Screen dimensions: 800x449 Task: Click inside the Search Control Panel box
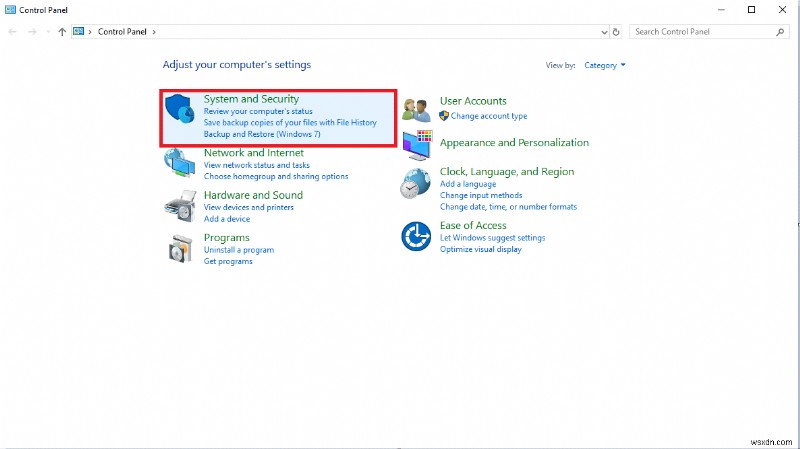700,31
